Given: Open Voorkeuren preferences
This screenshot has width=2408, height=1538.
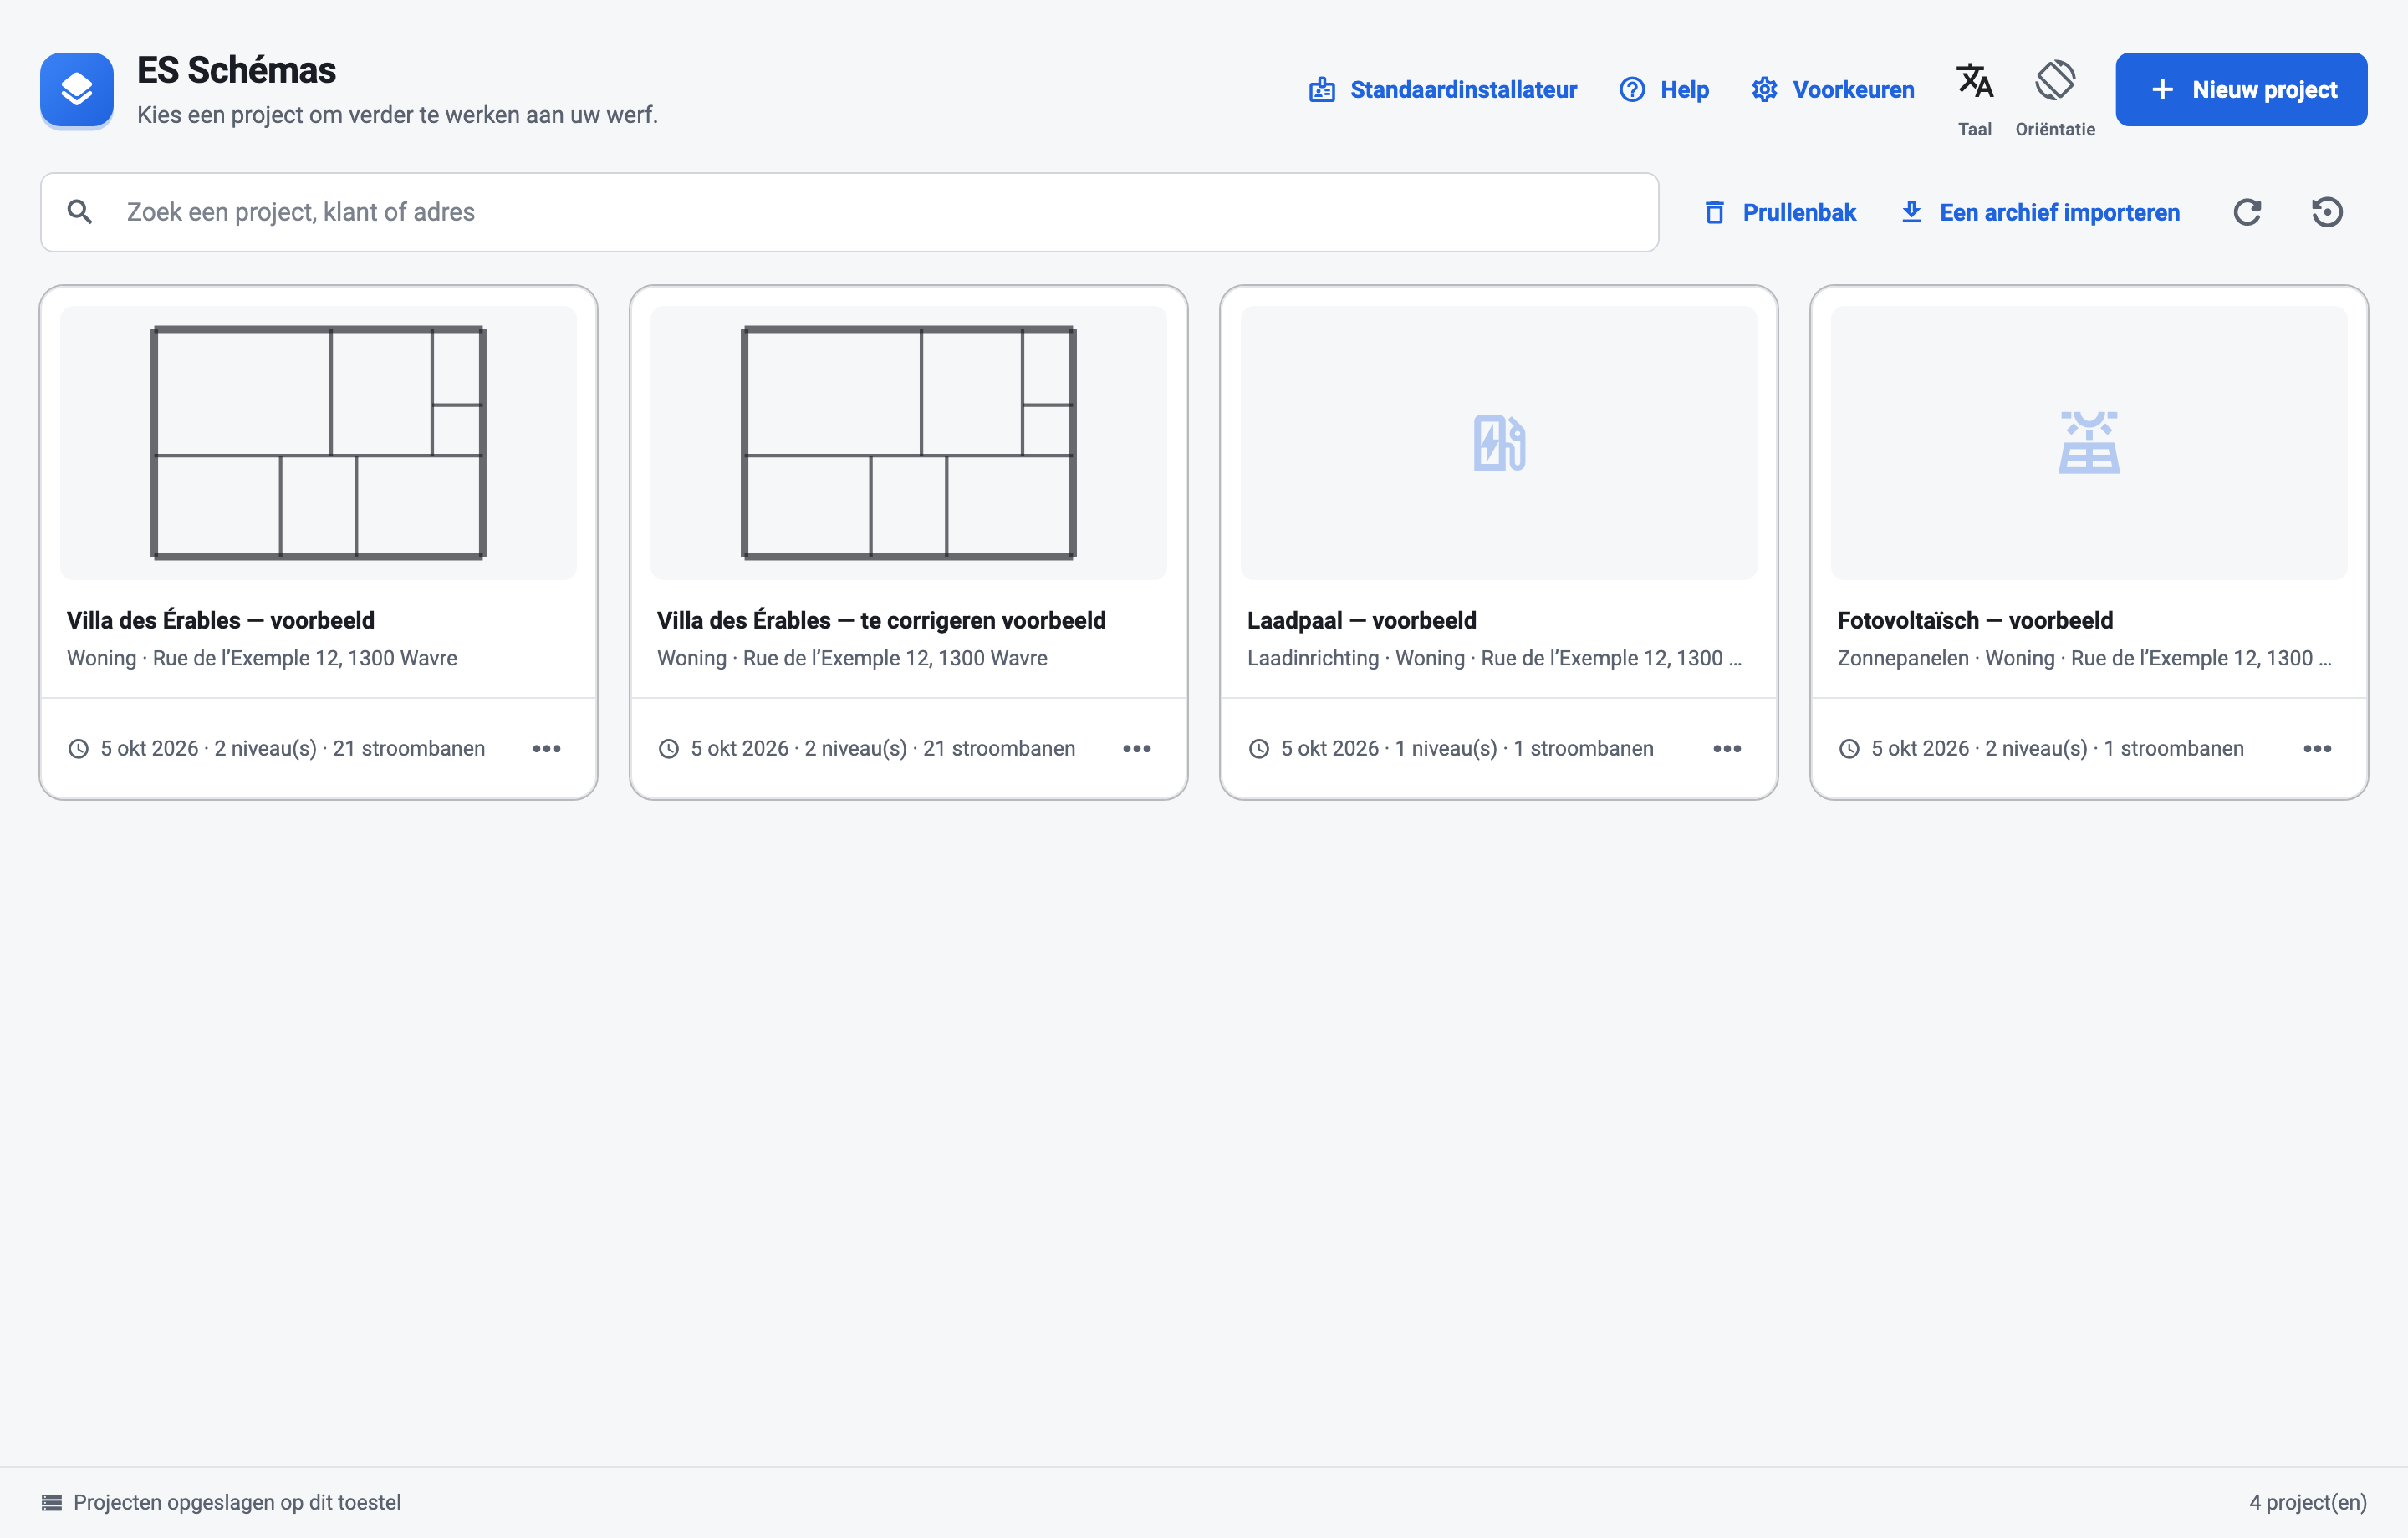Looking at the screenshot, I should coord(1833,90).
